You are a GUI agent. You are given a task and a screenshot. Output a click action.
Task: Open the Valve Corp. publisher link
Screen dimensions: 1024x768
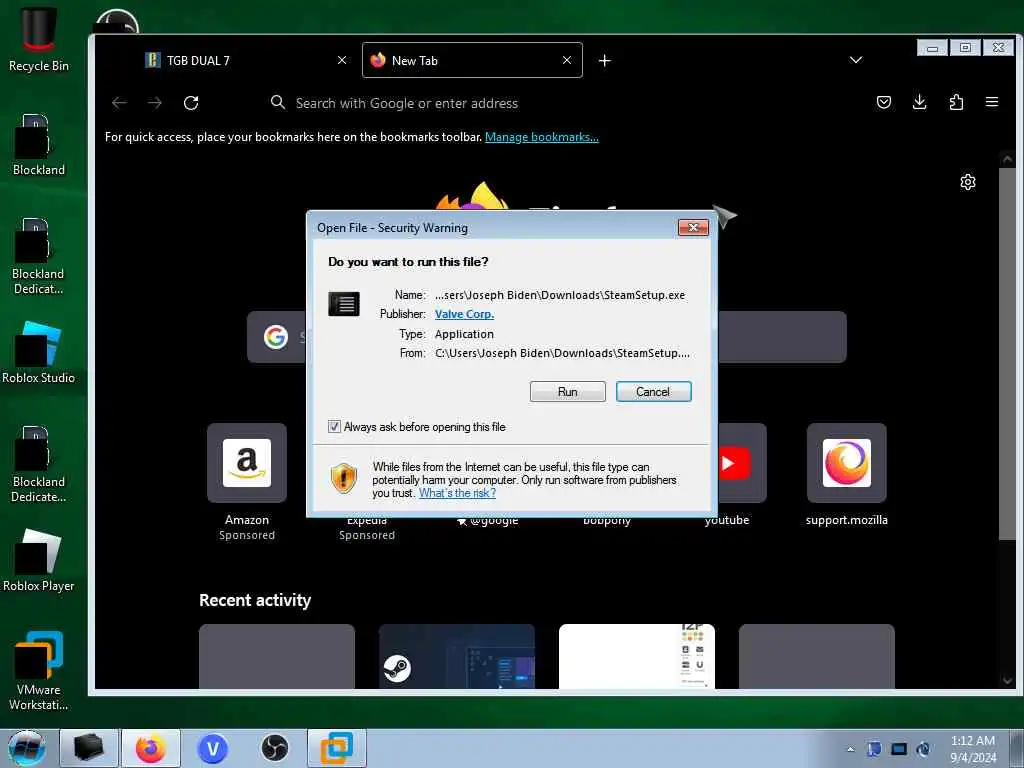(464, 314)
